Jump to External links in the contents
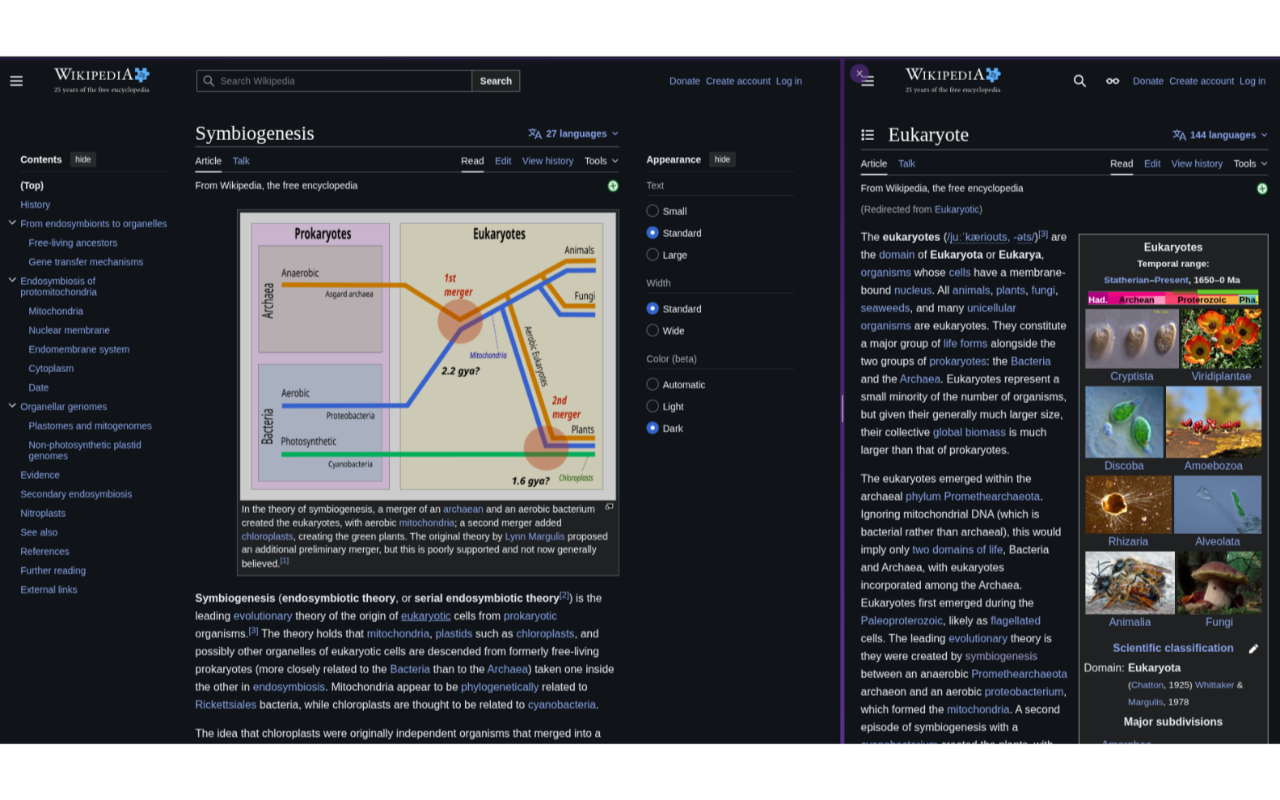Screen dimensions: 1280x800 point(49,590)
